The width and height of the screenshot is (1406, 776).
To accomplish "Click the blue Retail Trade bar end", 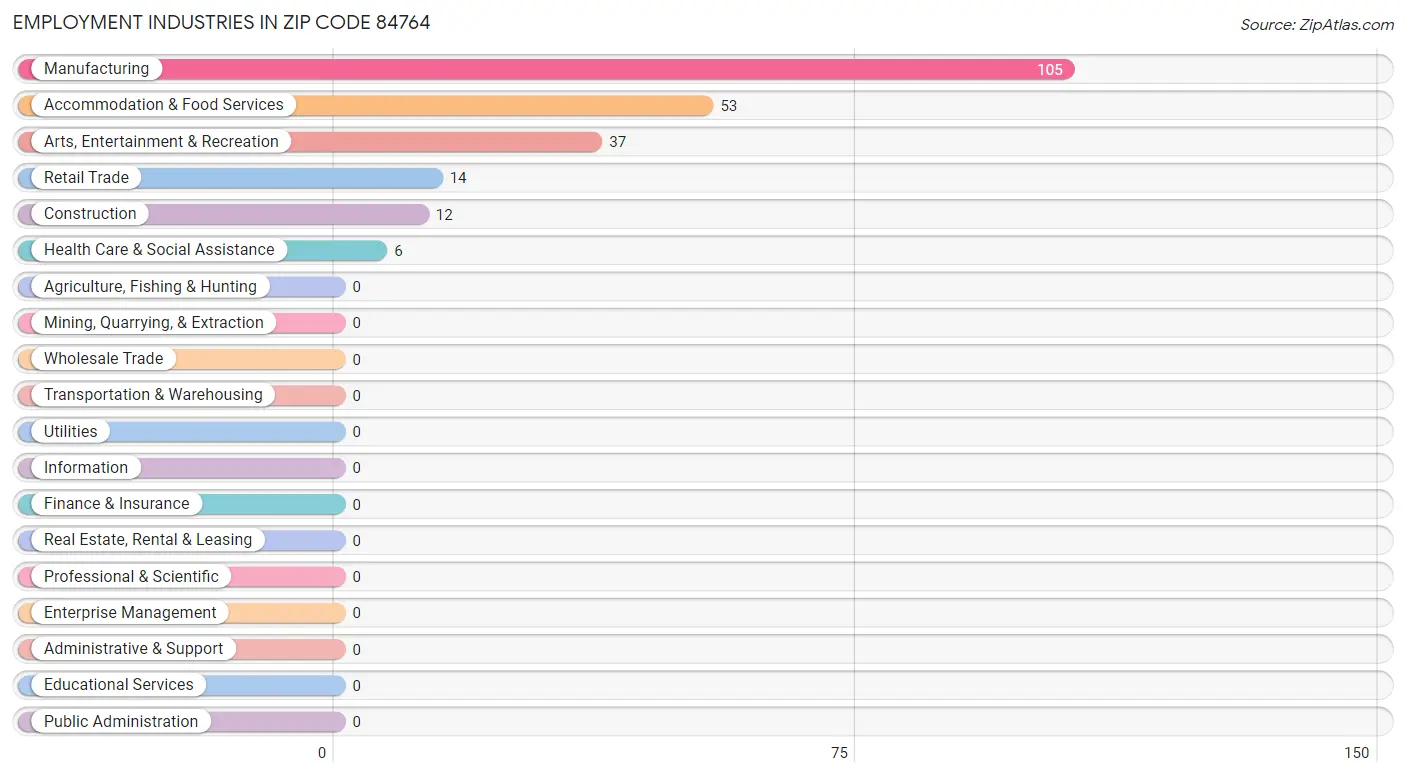I will 435,178.
